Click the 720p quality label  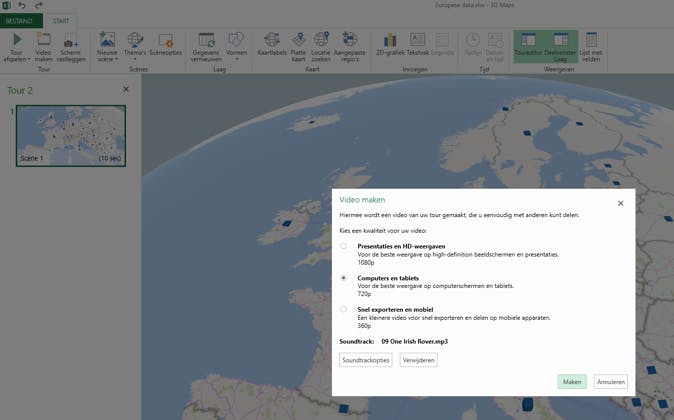364,294
